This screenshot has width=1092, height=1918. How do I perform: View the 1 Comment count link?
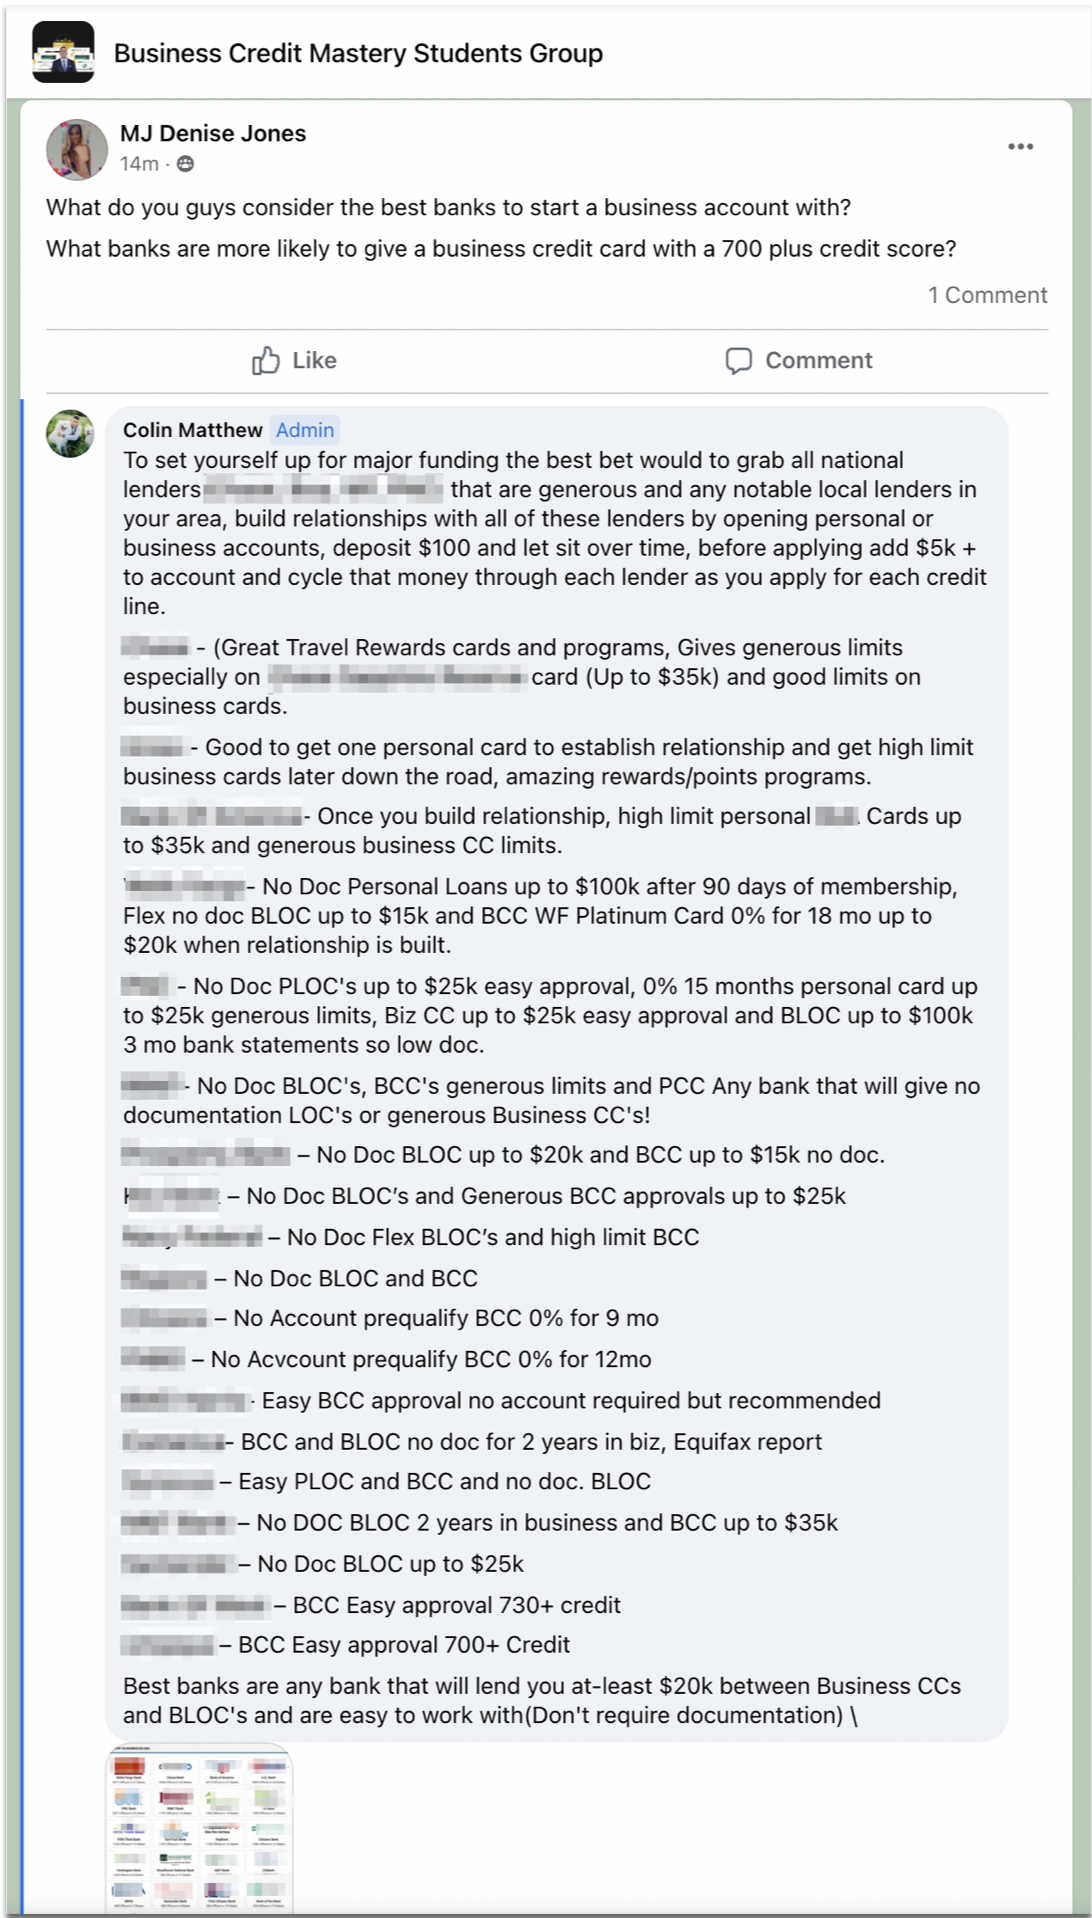click(987, 295)
